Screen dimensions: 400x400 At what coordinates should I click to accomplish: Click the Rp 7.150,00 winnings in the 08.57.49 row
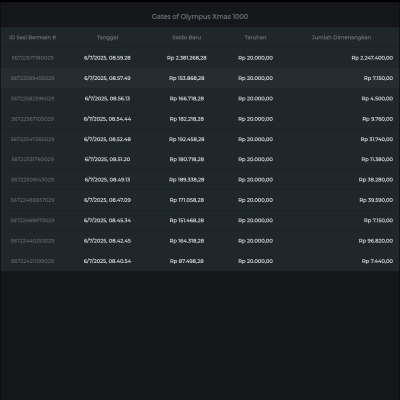[x=378, y=78]
